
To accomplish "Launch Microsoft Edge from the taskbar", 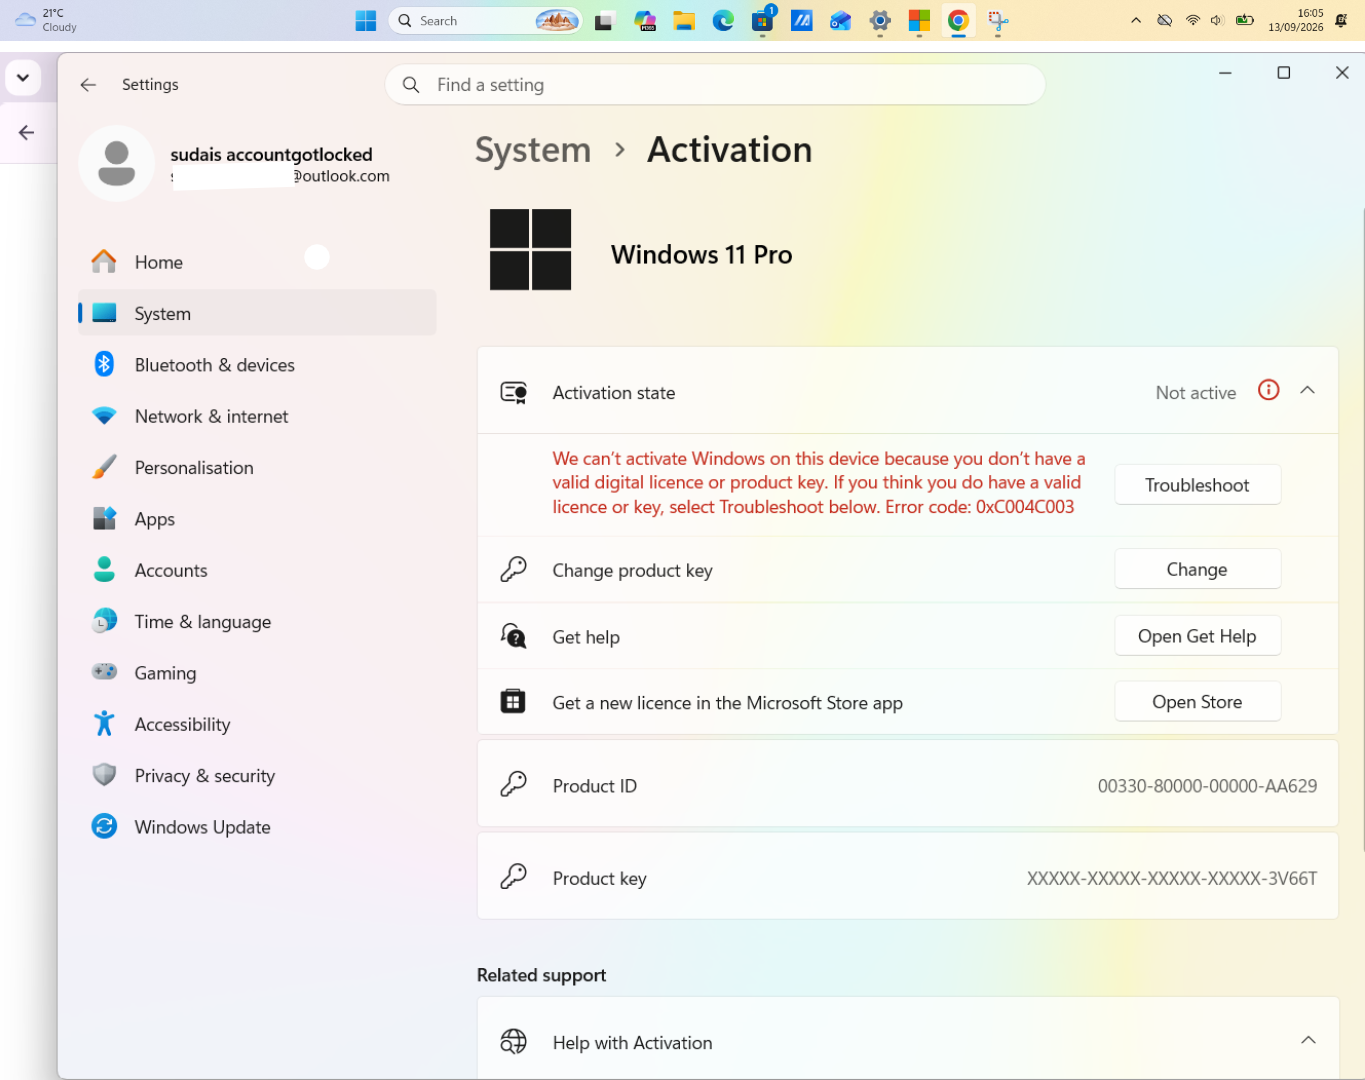I will pyautogui.click(x=723, y=21).
